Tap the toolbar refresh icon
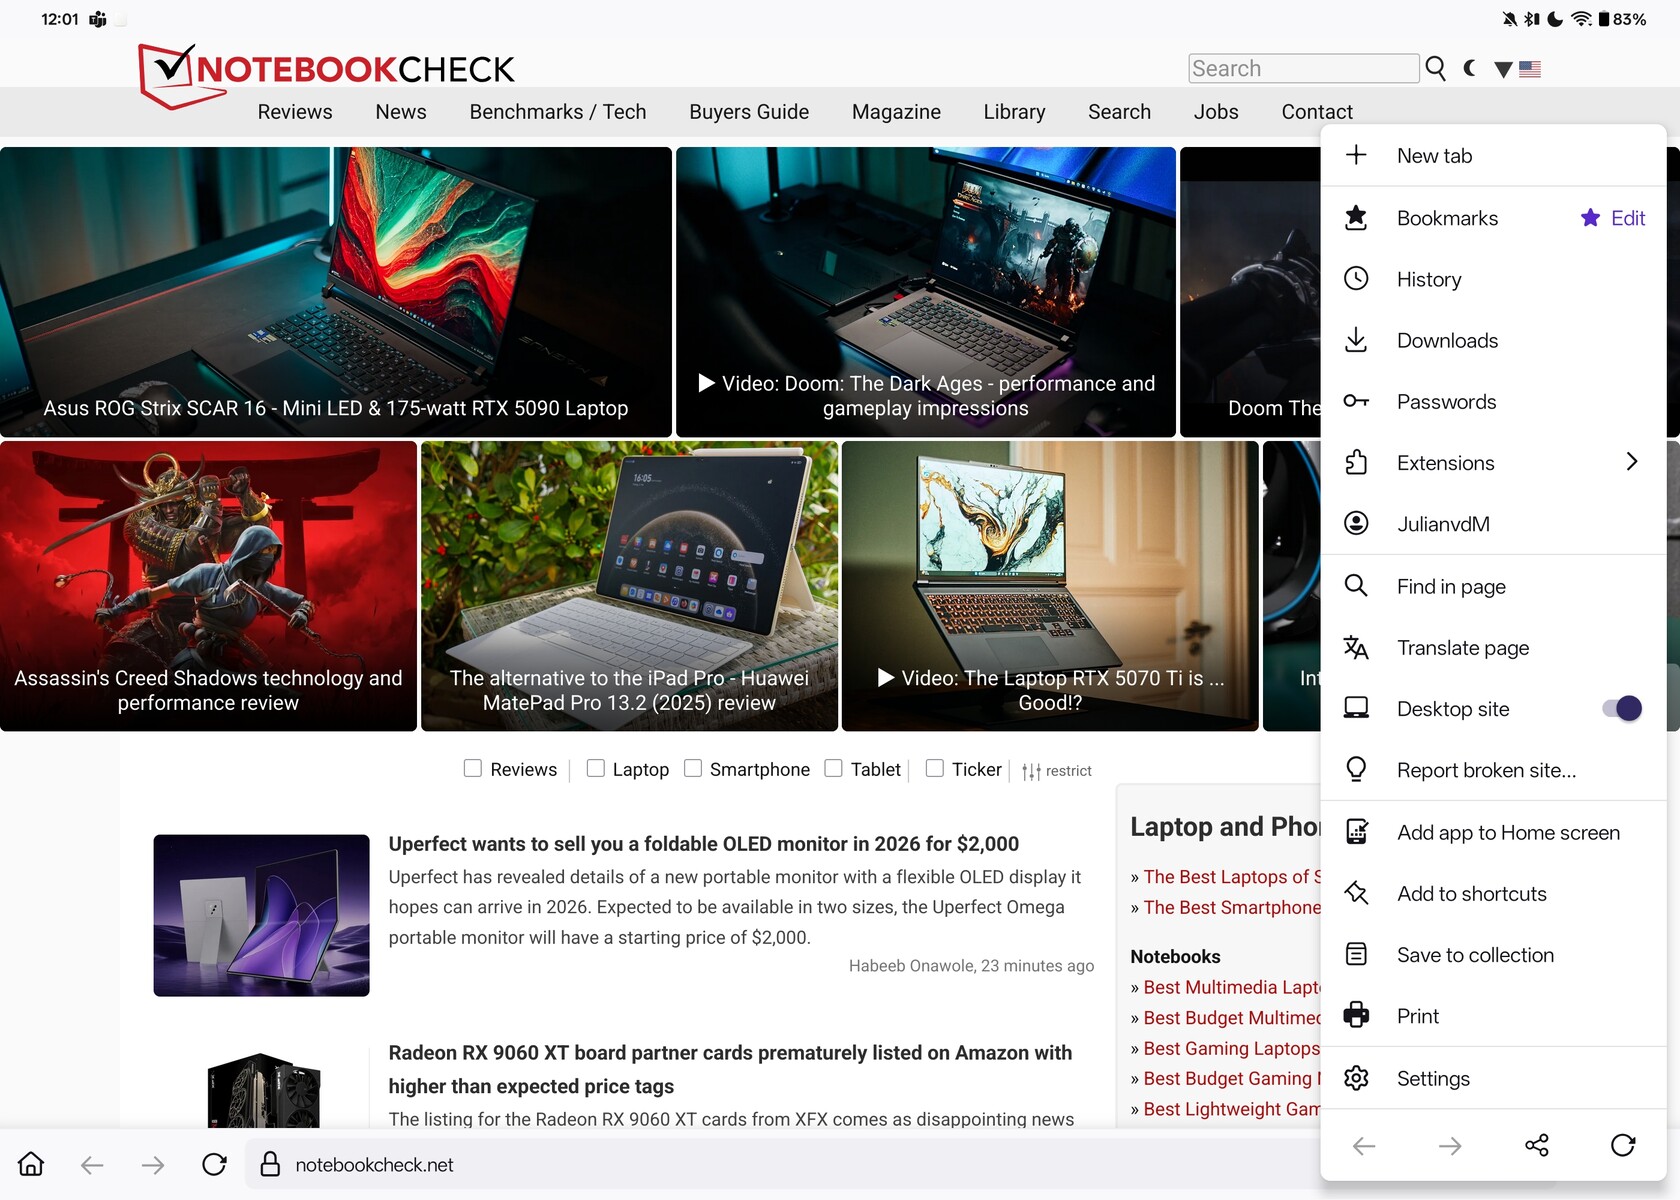The width and height of the screenshot is (1680, 1200). [214, 1164]
